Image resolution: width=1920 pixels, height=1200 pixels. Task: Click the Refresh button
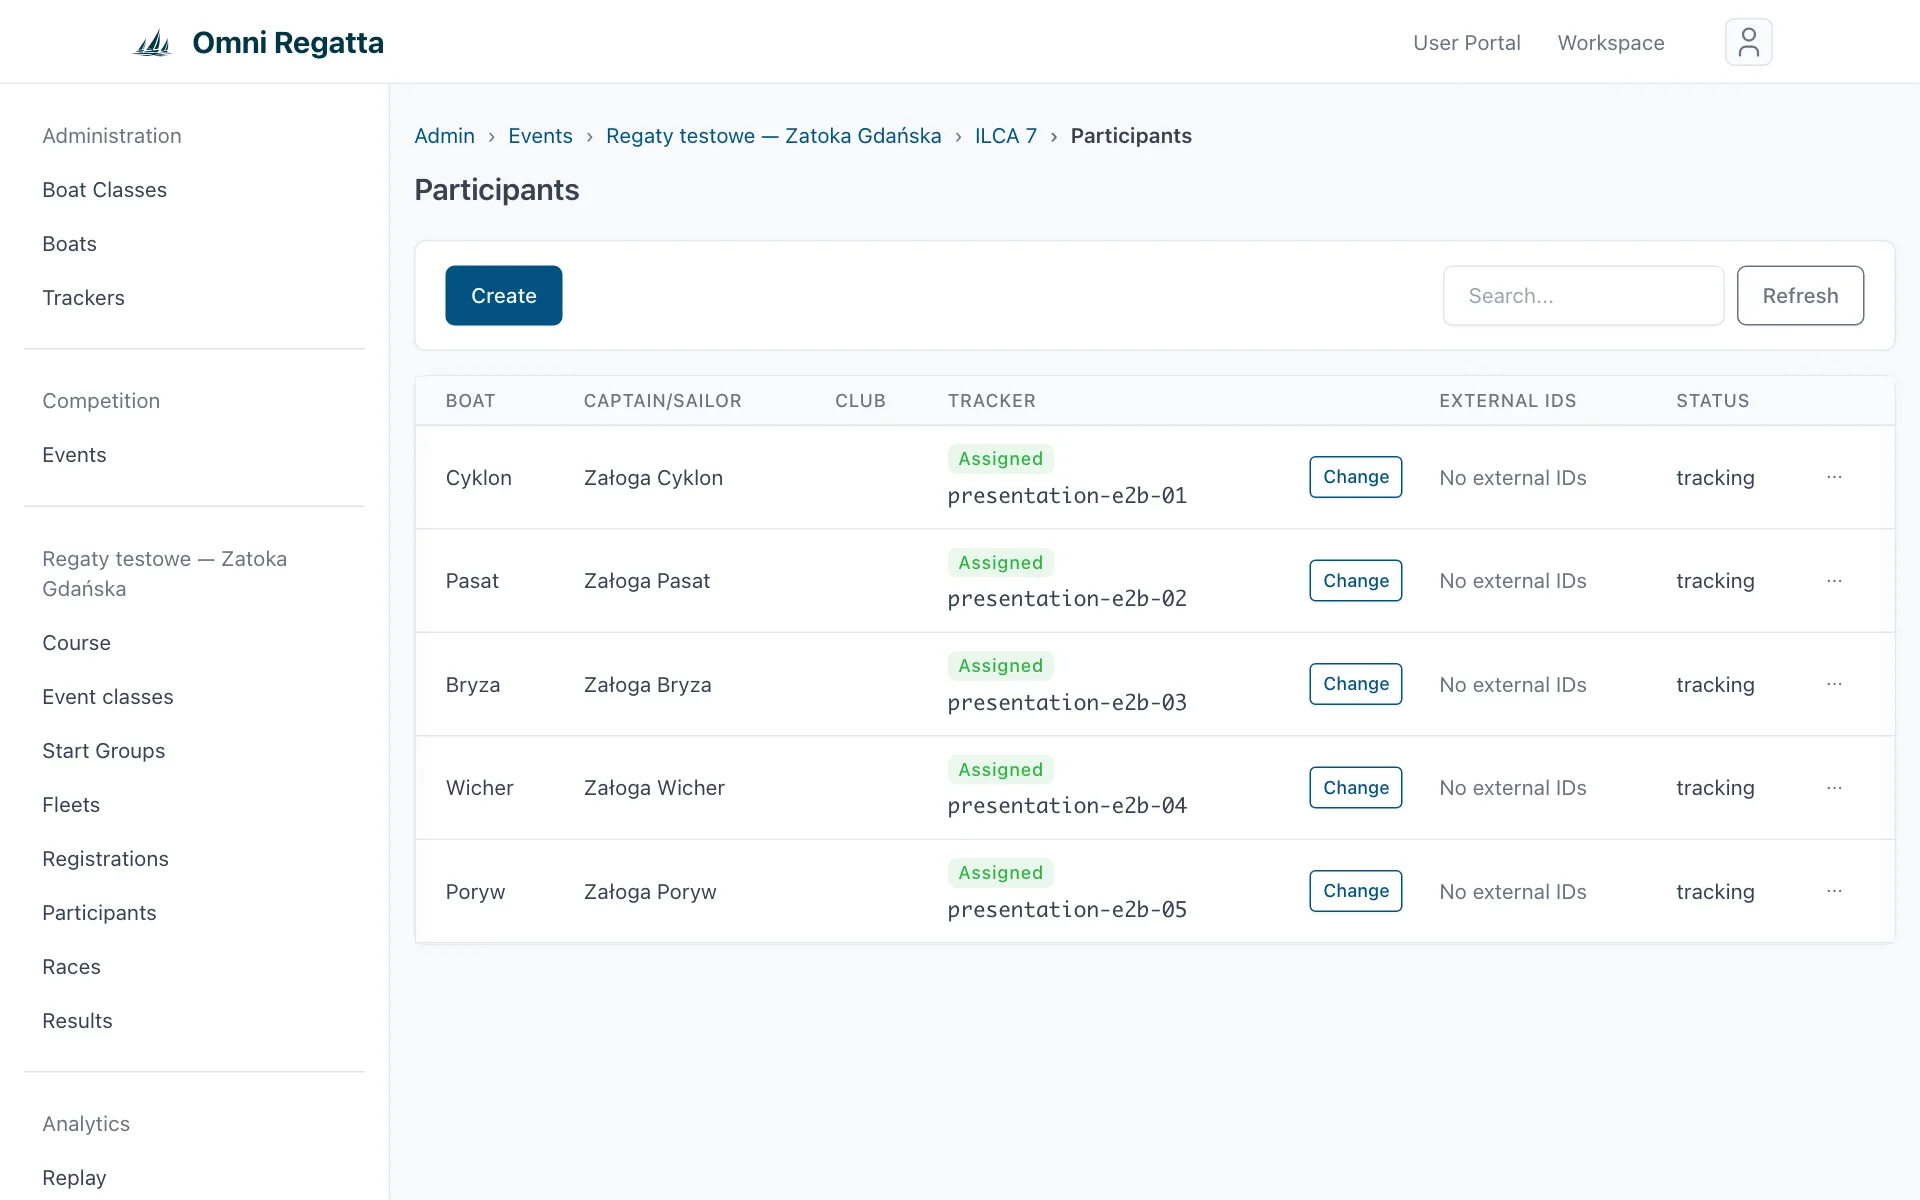[x=1800, y=296]
